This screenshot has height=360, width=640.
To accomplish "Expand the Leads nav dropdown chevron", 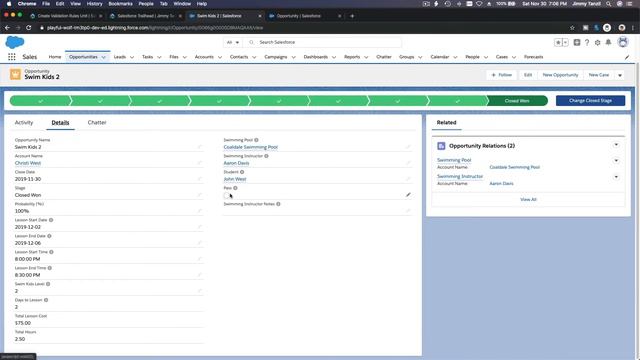I will (x=132, y=57).
